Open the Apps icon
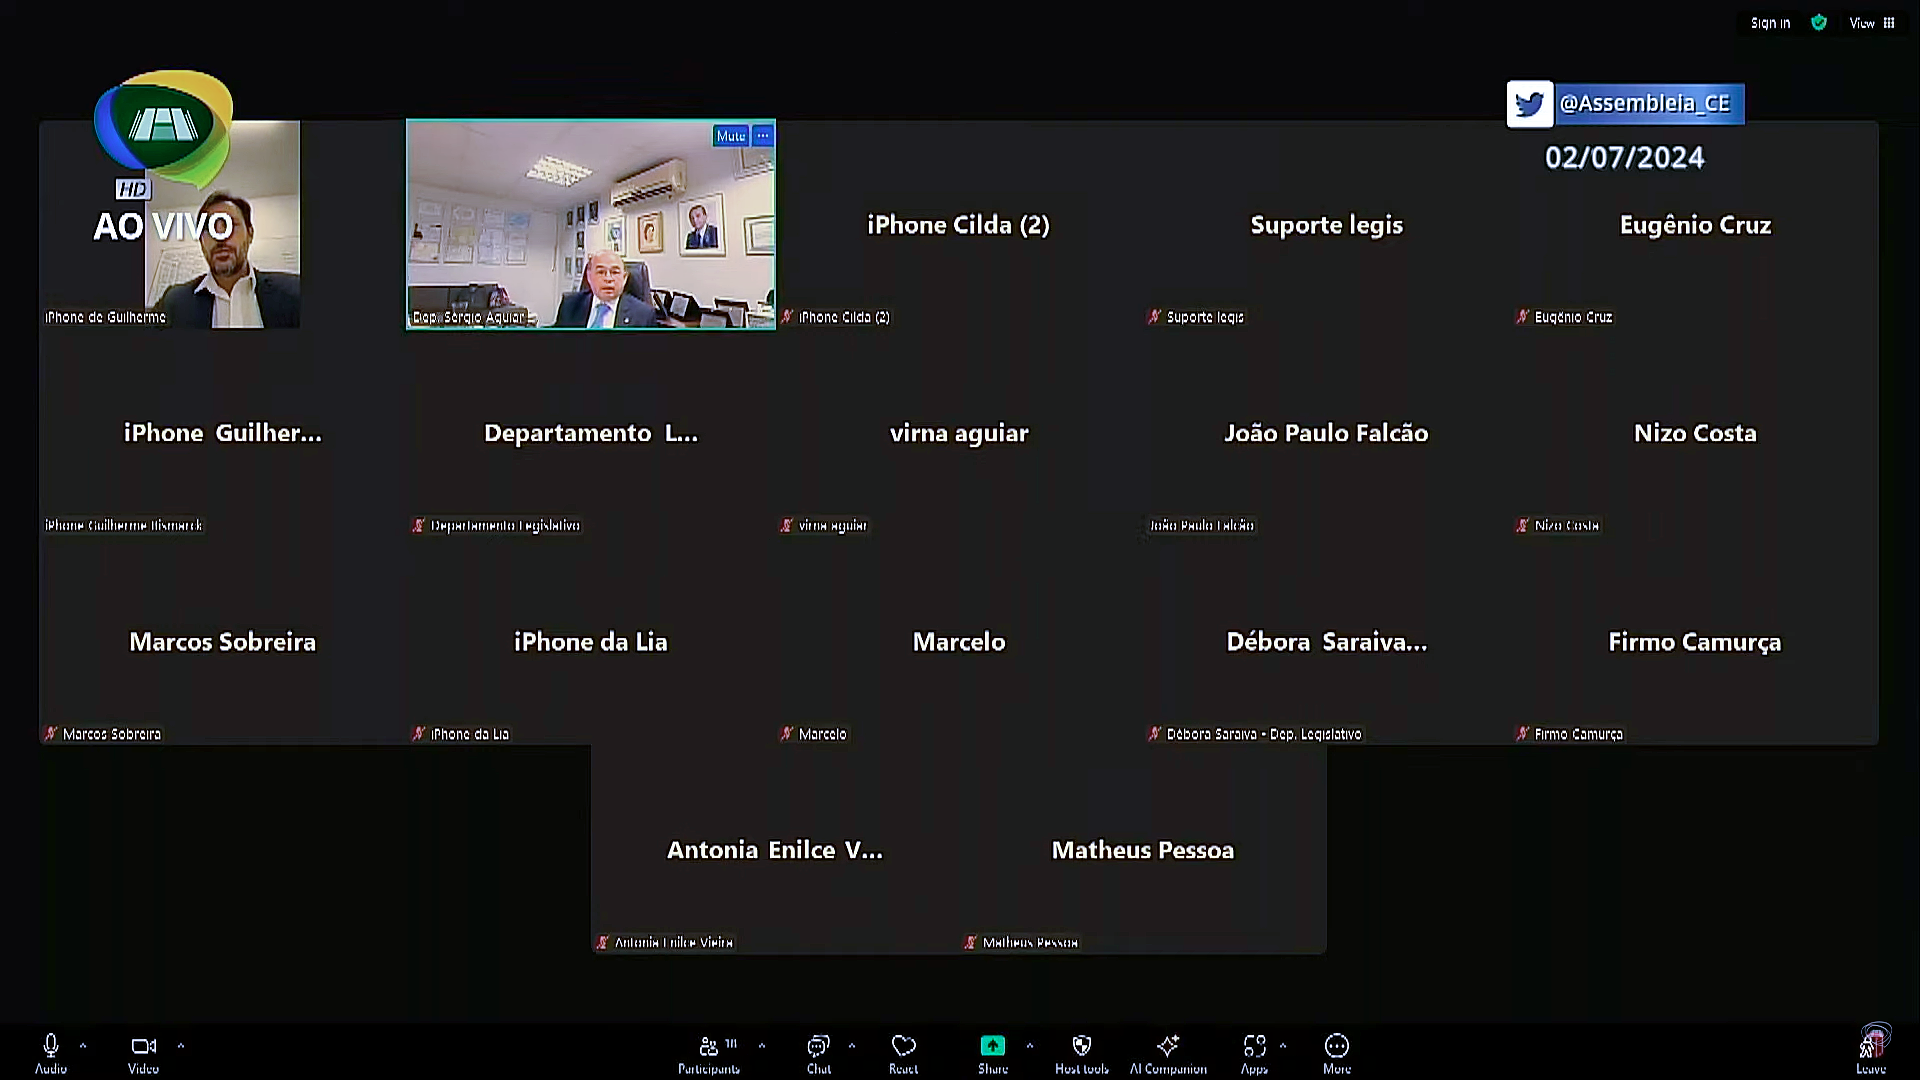The width and height of the screenshot is (1920, 1080). tap(1254, 1047)
